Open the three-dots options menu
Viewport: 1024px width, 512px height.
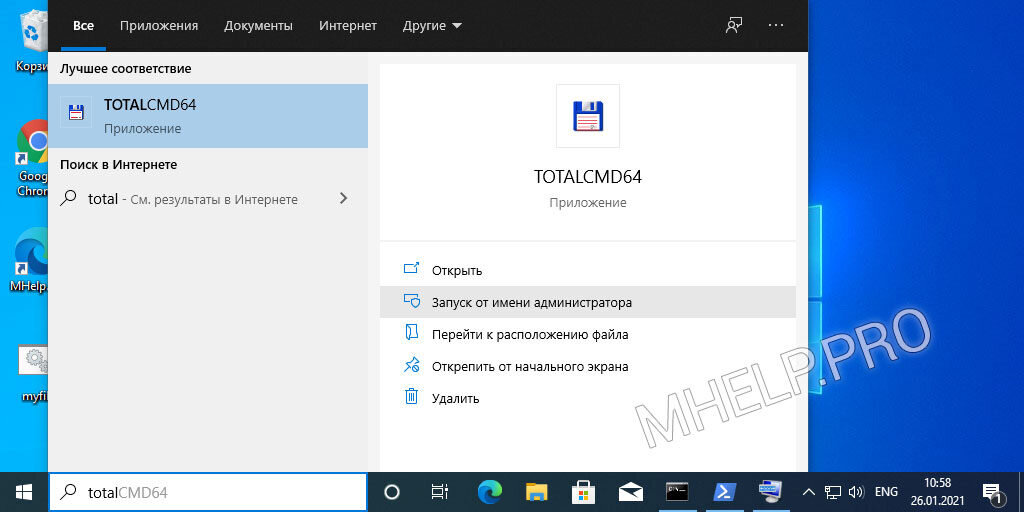click(x=776, y=25)
